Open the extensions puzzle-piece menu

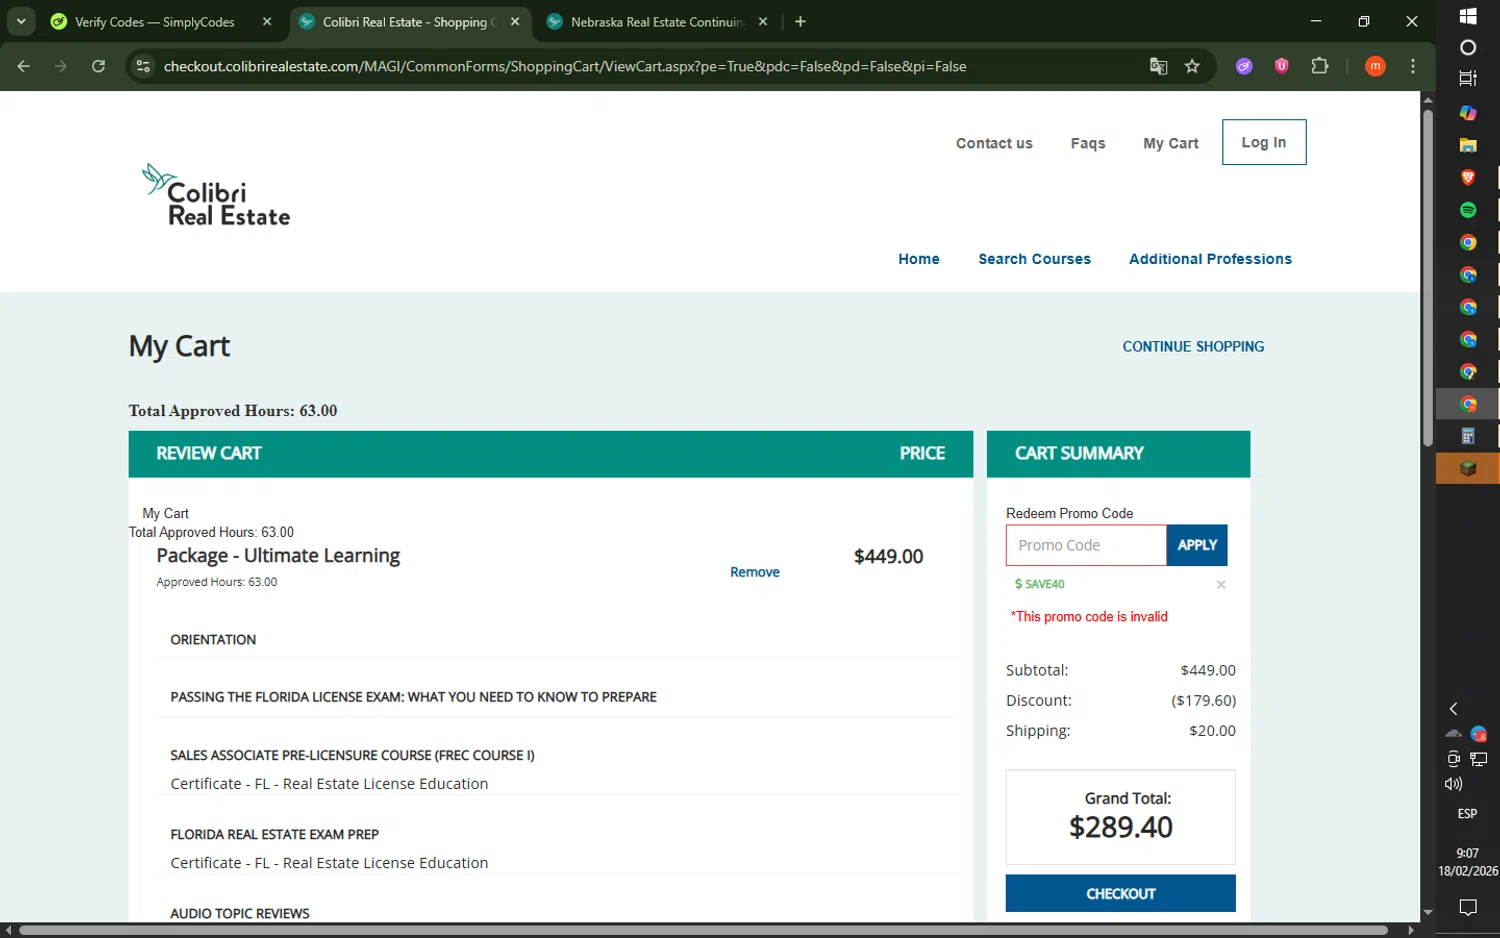1319,66
